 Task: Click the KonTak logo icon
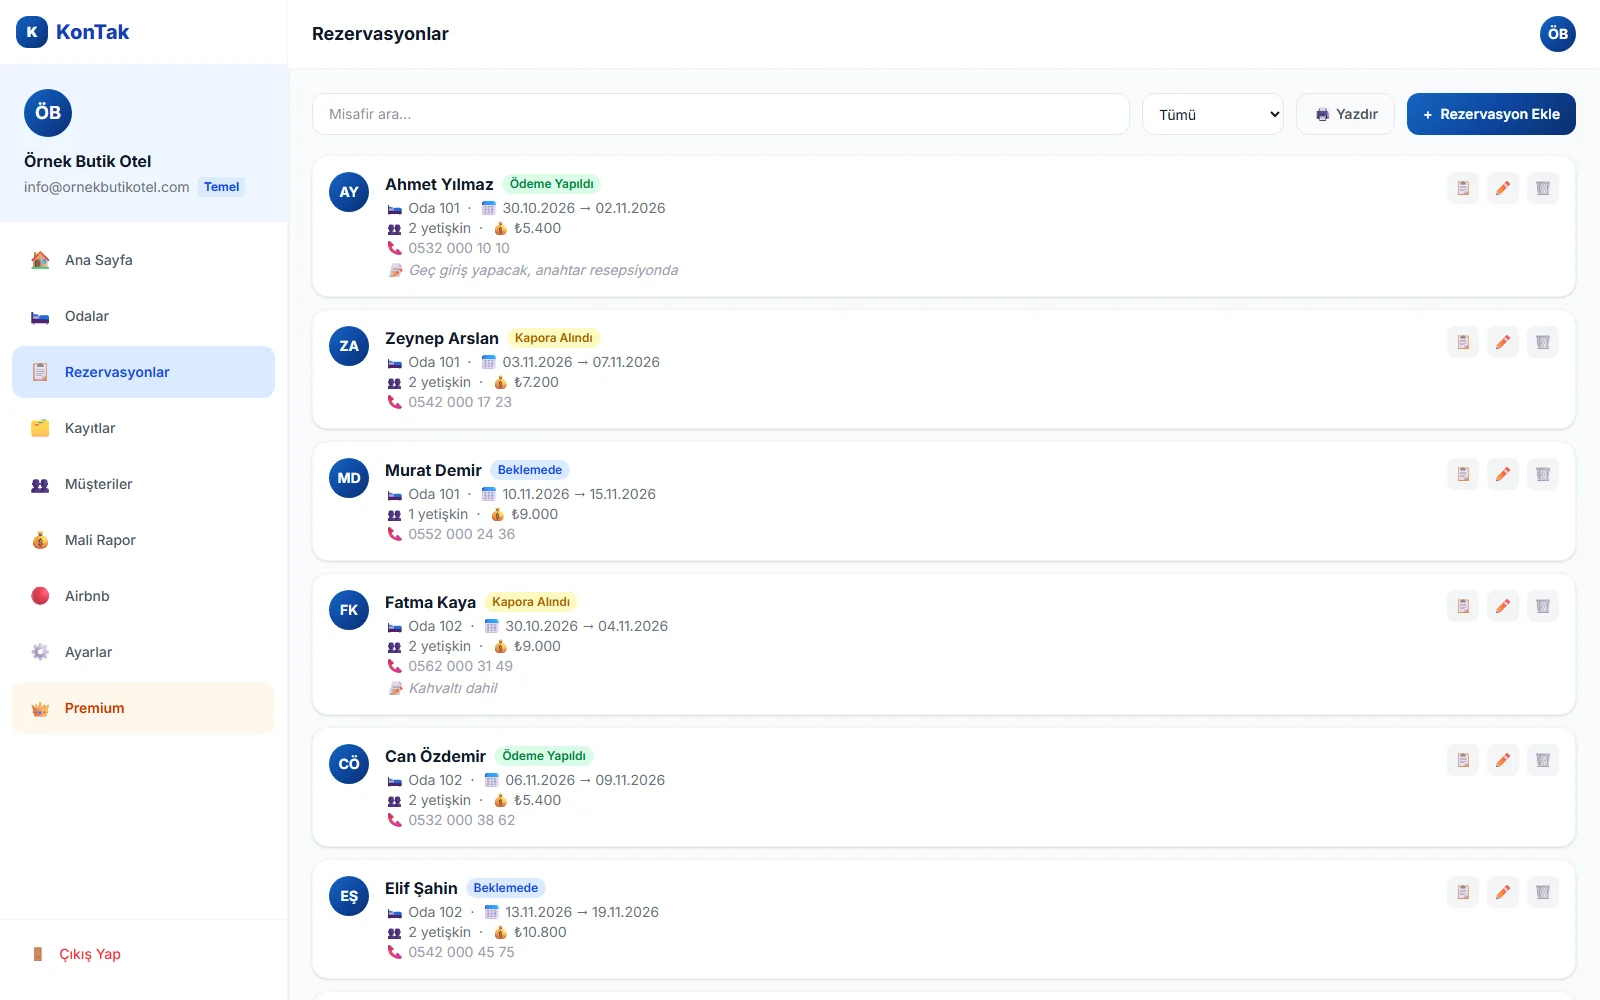pos(32,32)
